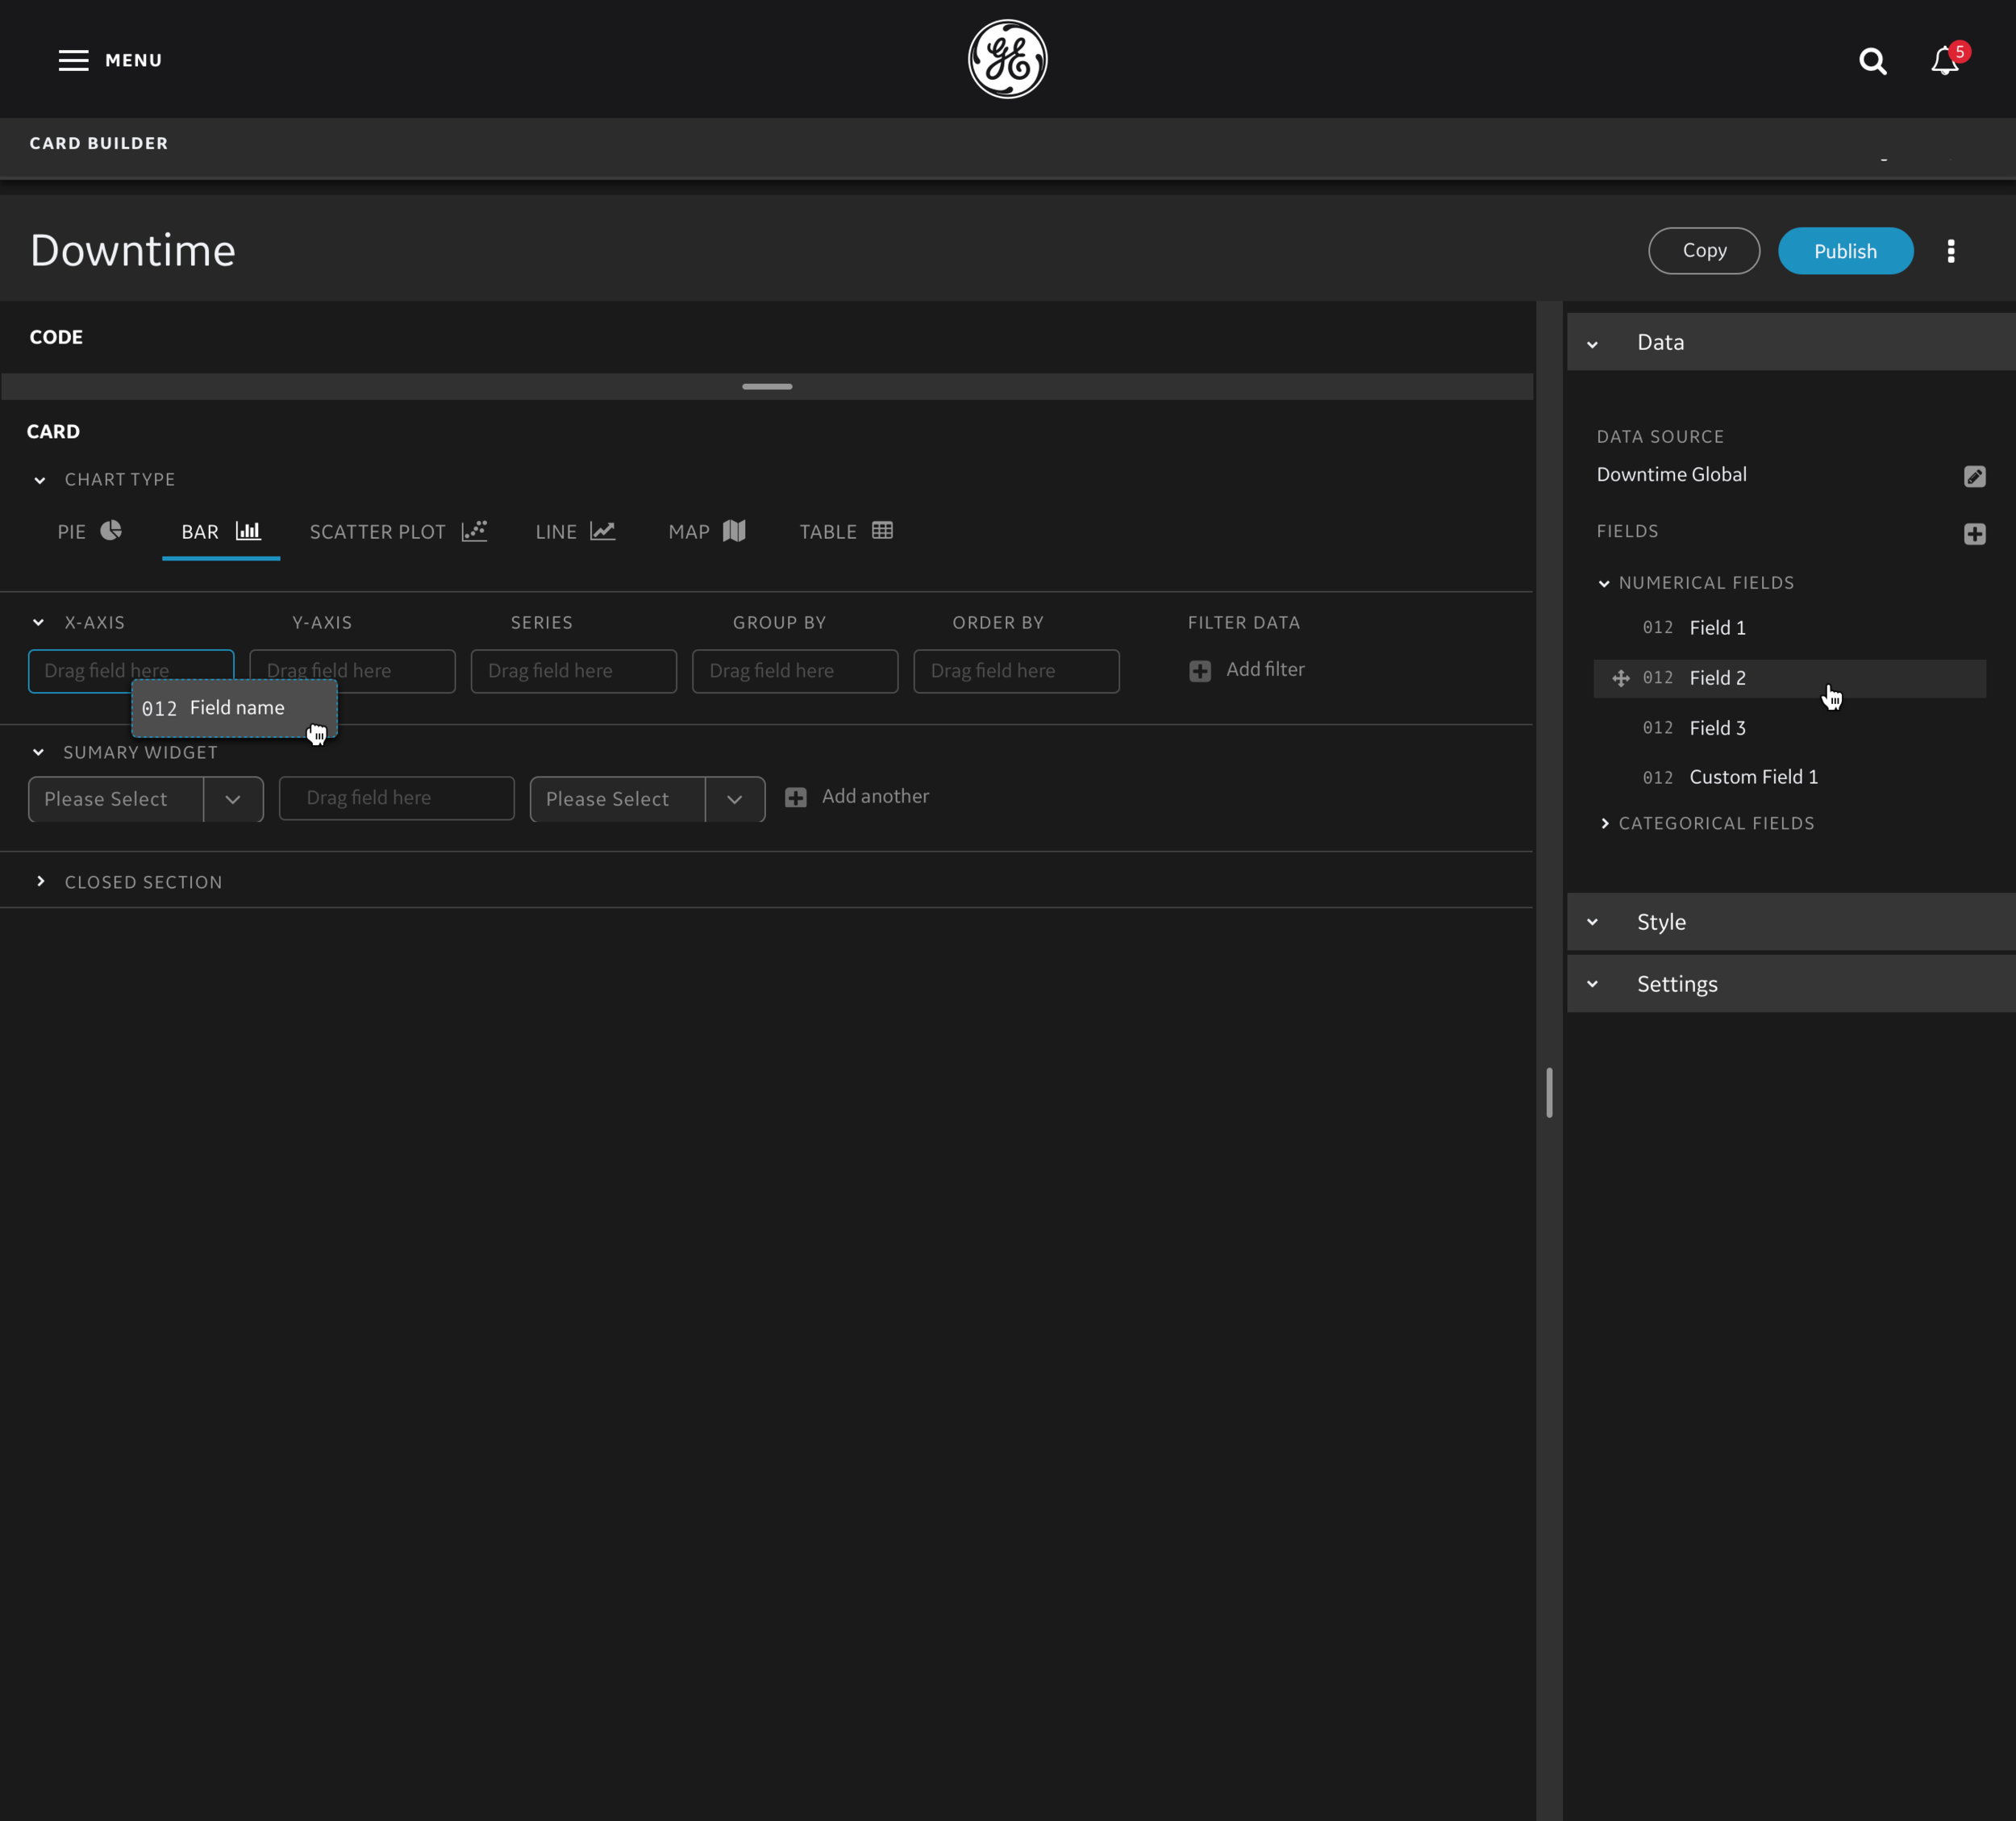
Task: Expand the Closed Section
Action: pos(40,881)
